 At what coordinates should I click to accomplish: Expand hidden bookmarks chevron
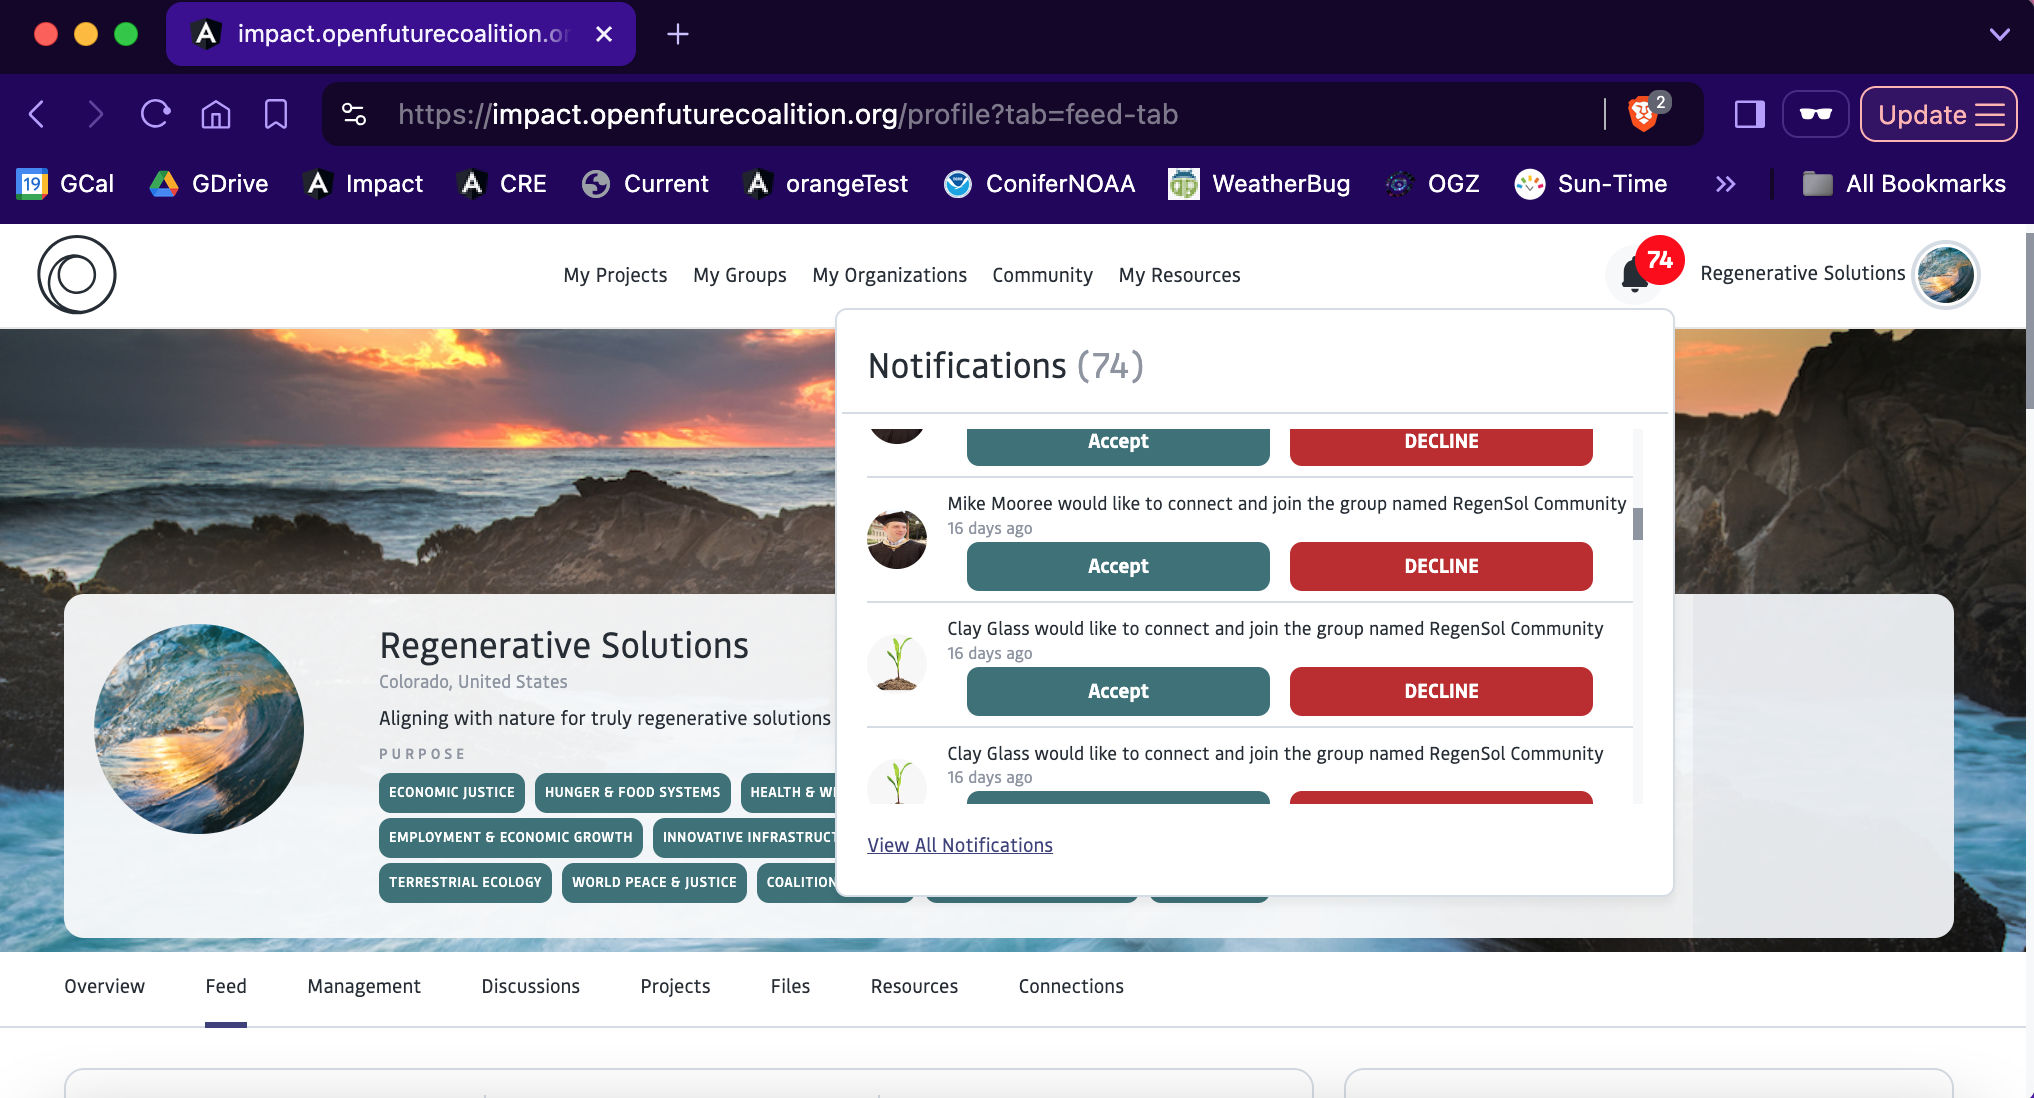click(1725, 184)
